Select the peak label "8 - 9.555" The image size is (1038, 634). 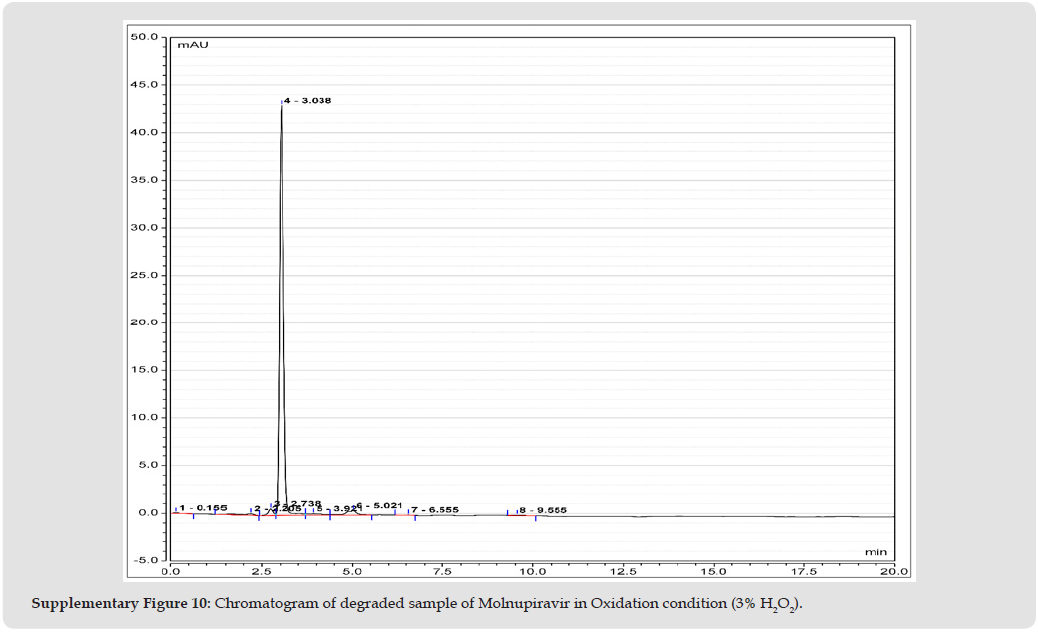pyautogui.click(x=542, y=510)
